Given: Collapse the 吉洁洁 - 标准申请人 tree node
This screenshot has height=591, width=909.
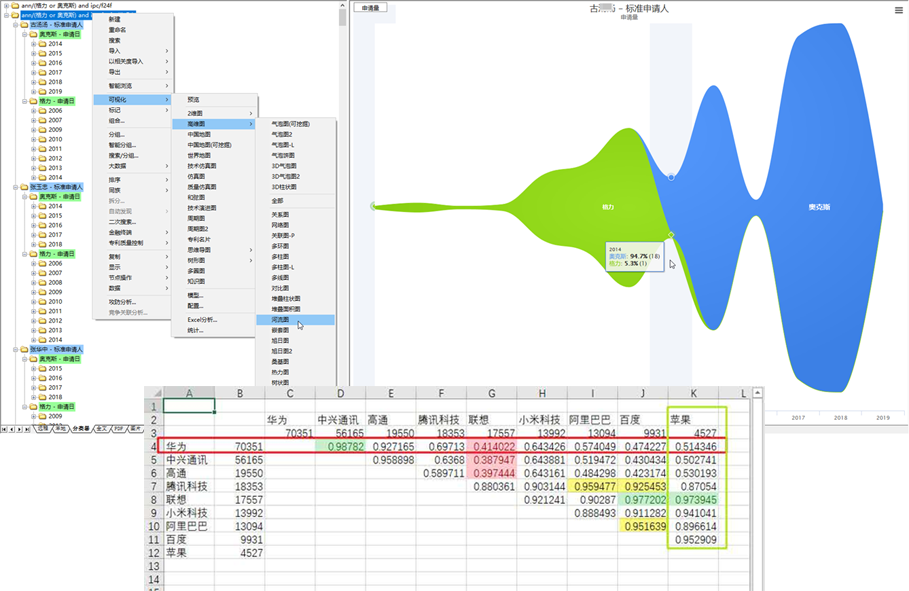Looking at the screenshot, I should pos(13,25).
